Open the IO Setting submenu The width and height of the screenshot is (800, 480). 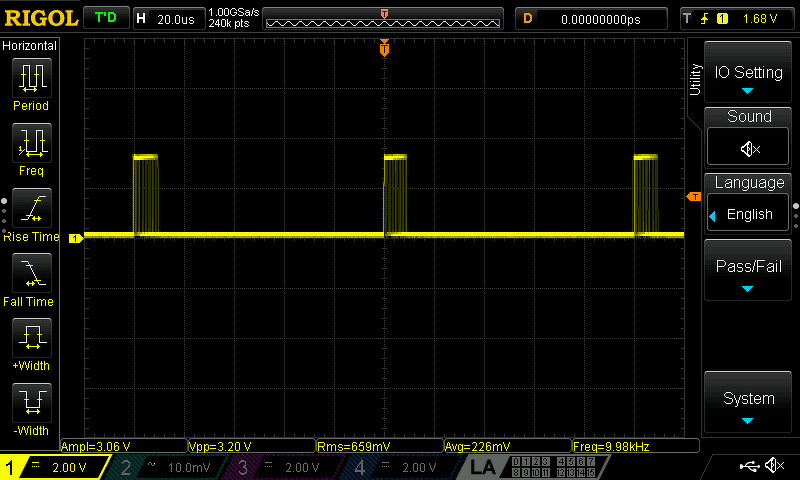[748, 72]
